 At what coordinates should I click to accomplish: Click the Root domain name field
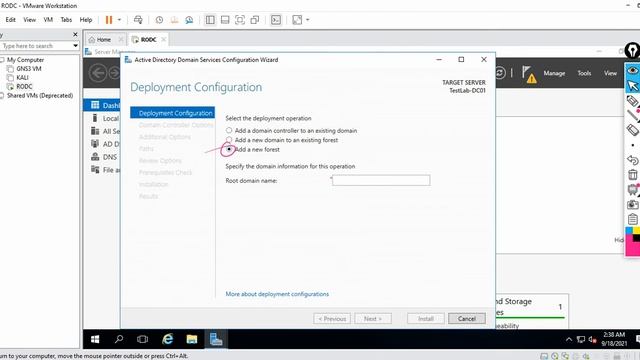(x=381, y=180)
